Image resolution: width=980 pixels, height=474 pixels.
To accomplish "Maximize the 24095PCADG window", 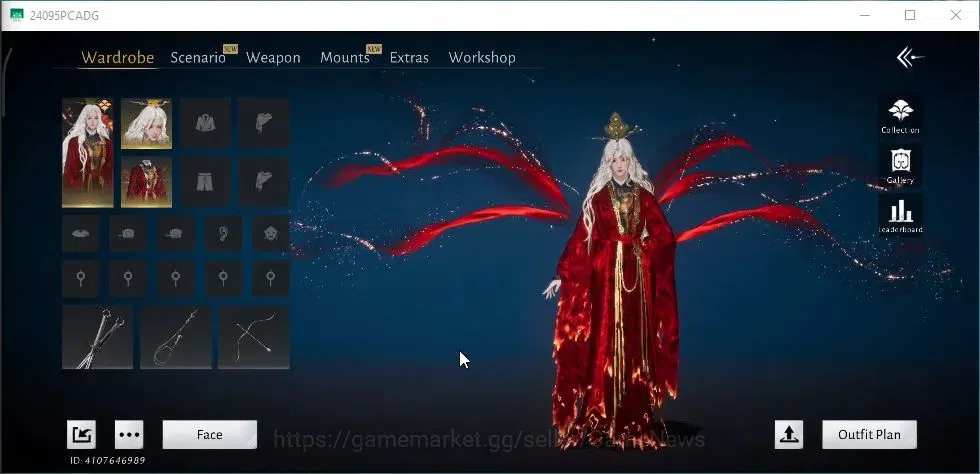I will pyautogui.click(x=910, y=15).
